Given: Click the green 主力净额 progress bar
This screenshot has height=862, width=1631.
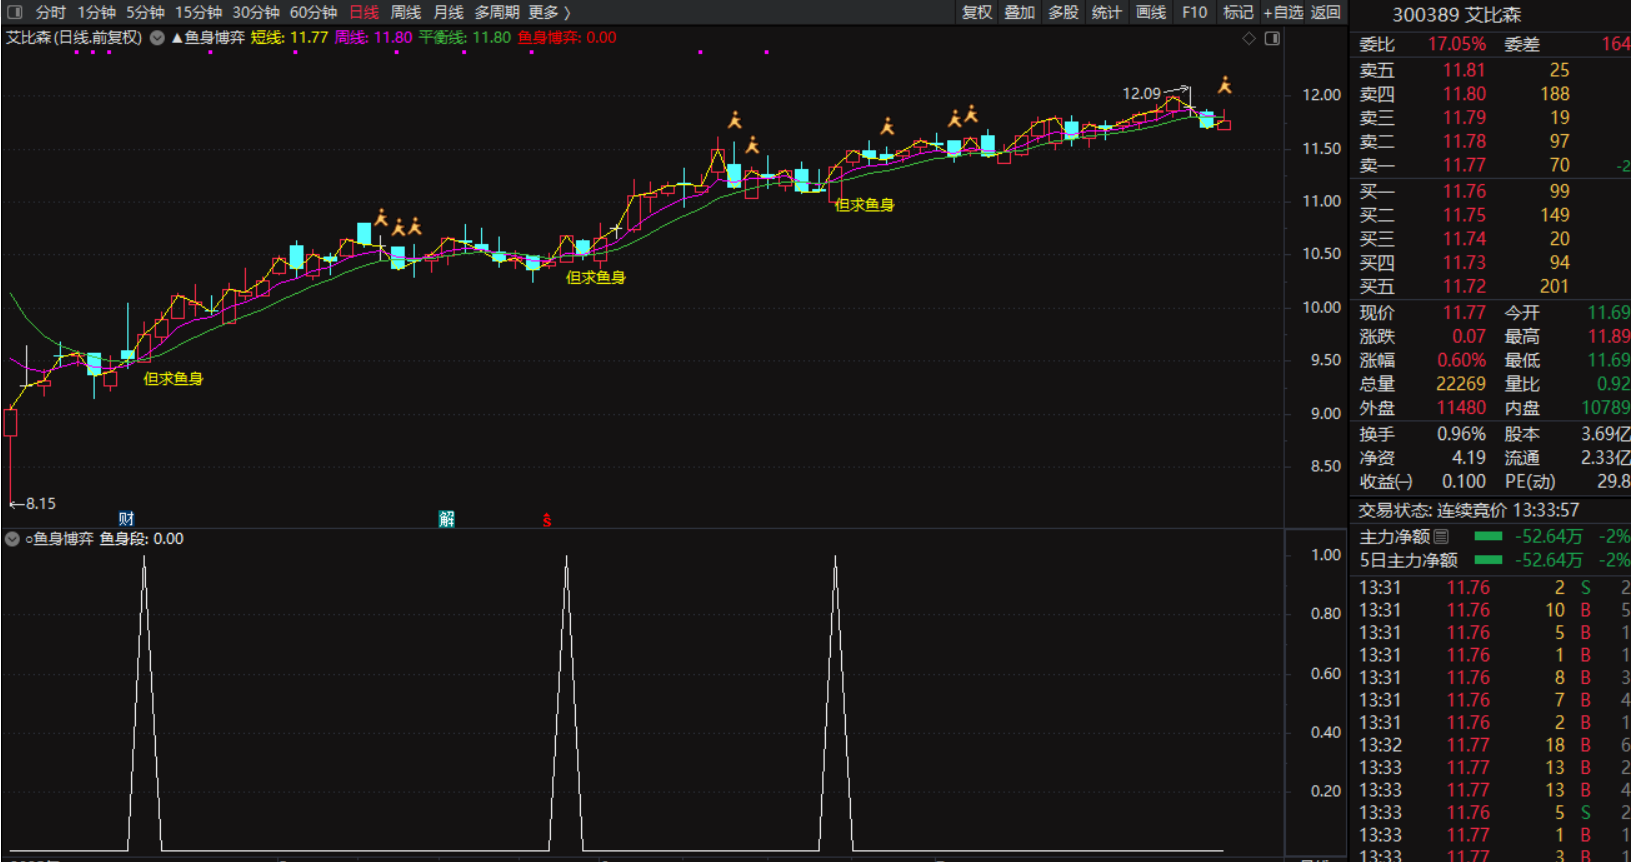Looking at the screenshot, I should click(x=1488, y=537).
